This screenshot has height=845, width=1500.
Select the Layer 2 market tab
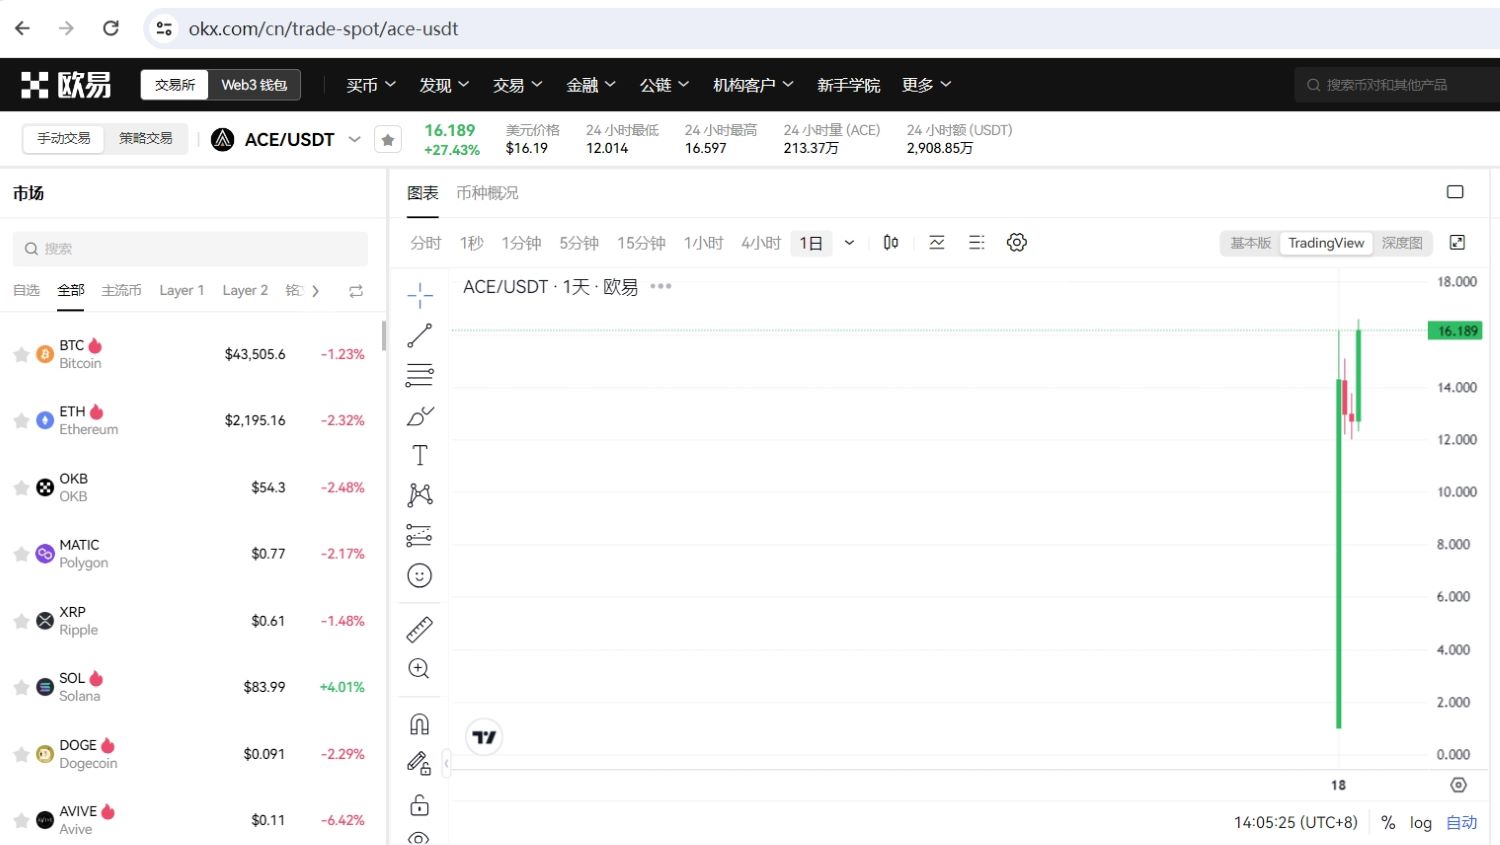pos(245,290)
